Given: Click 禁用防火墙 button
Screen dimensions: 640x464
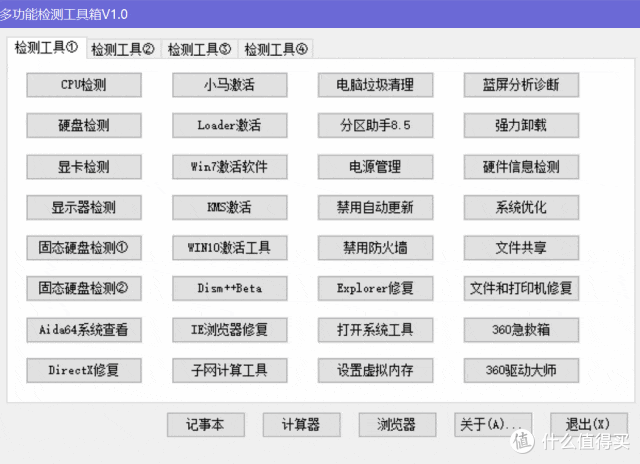Looking at the screenshot, I should [376, 248].
